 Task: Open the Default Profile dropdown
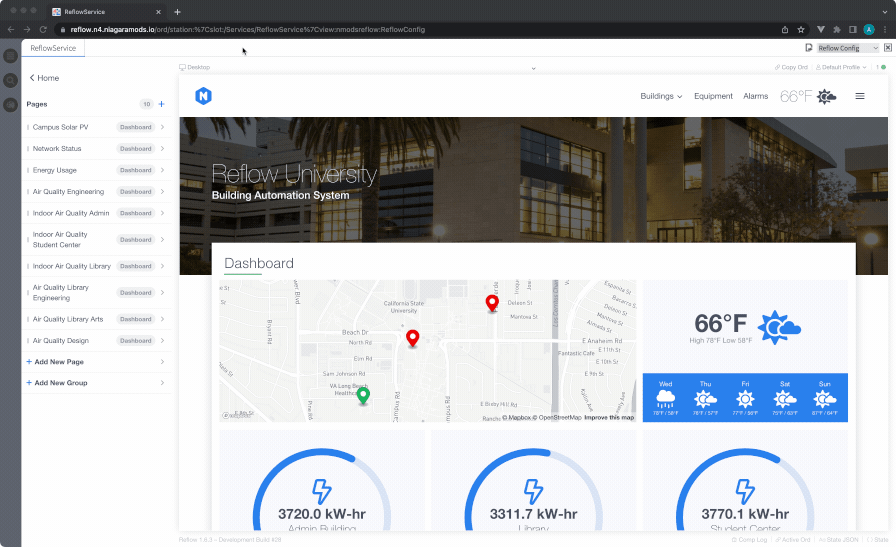[x=842, y=67]
